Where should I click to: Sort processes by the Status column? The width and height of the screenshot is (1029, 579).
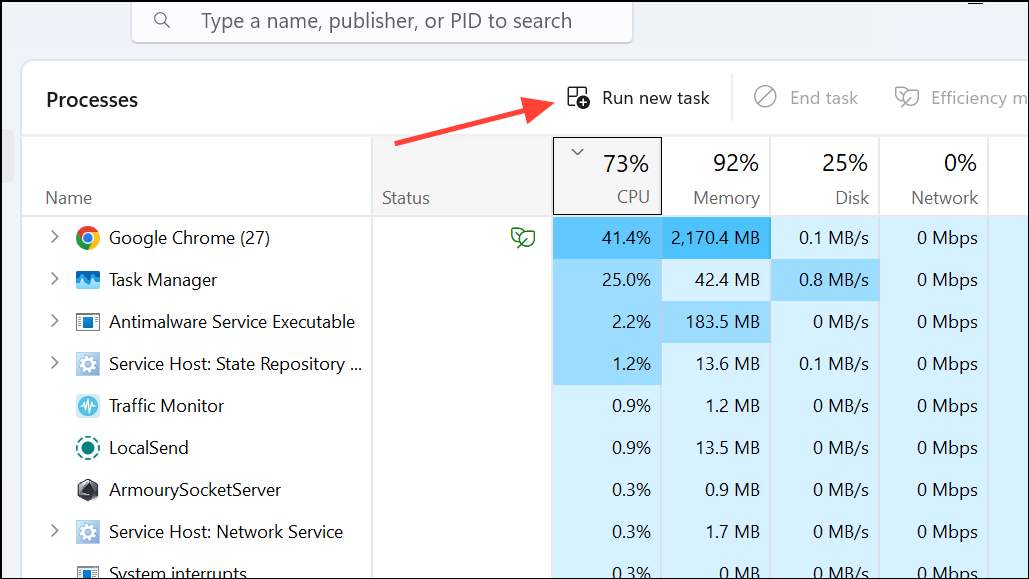click(462, 177)
